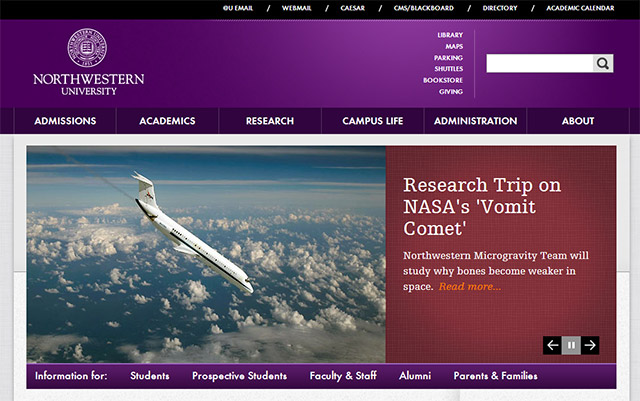640x401 pixels.
Task: Open the SHUTTLES quick link
Action: point(449,69)
